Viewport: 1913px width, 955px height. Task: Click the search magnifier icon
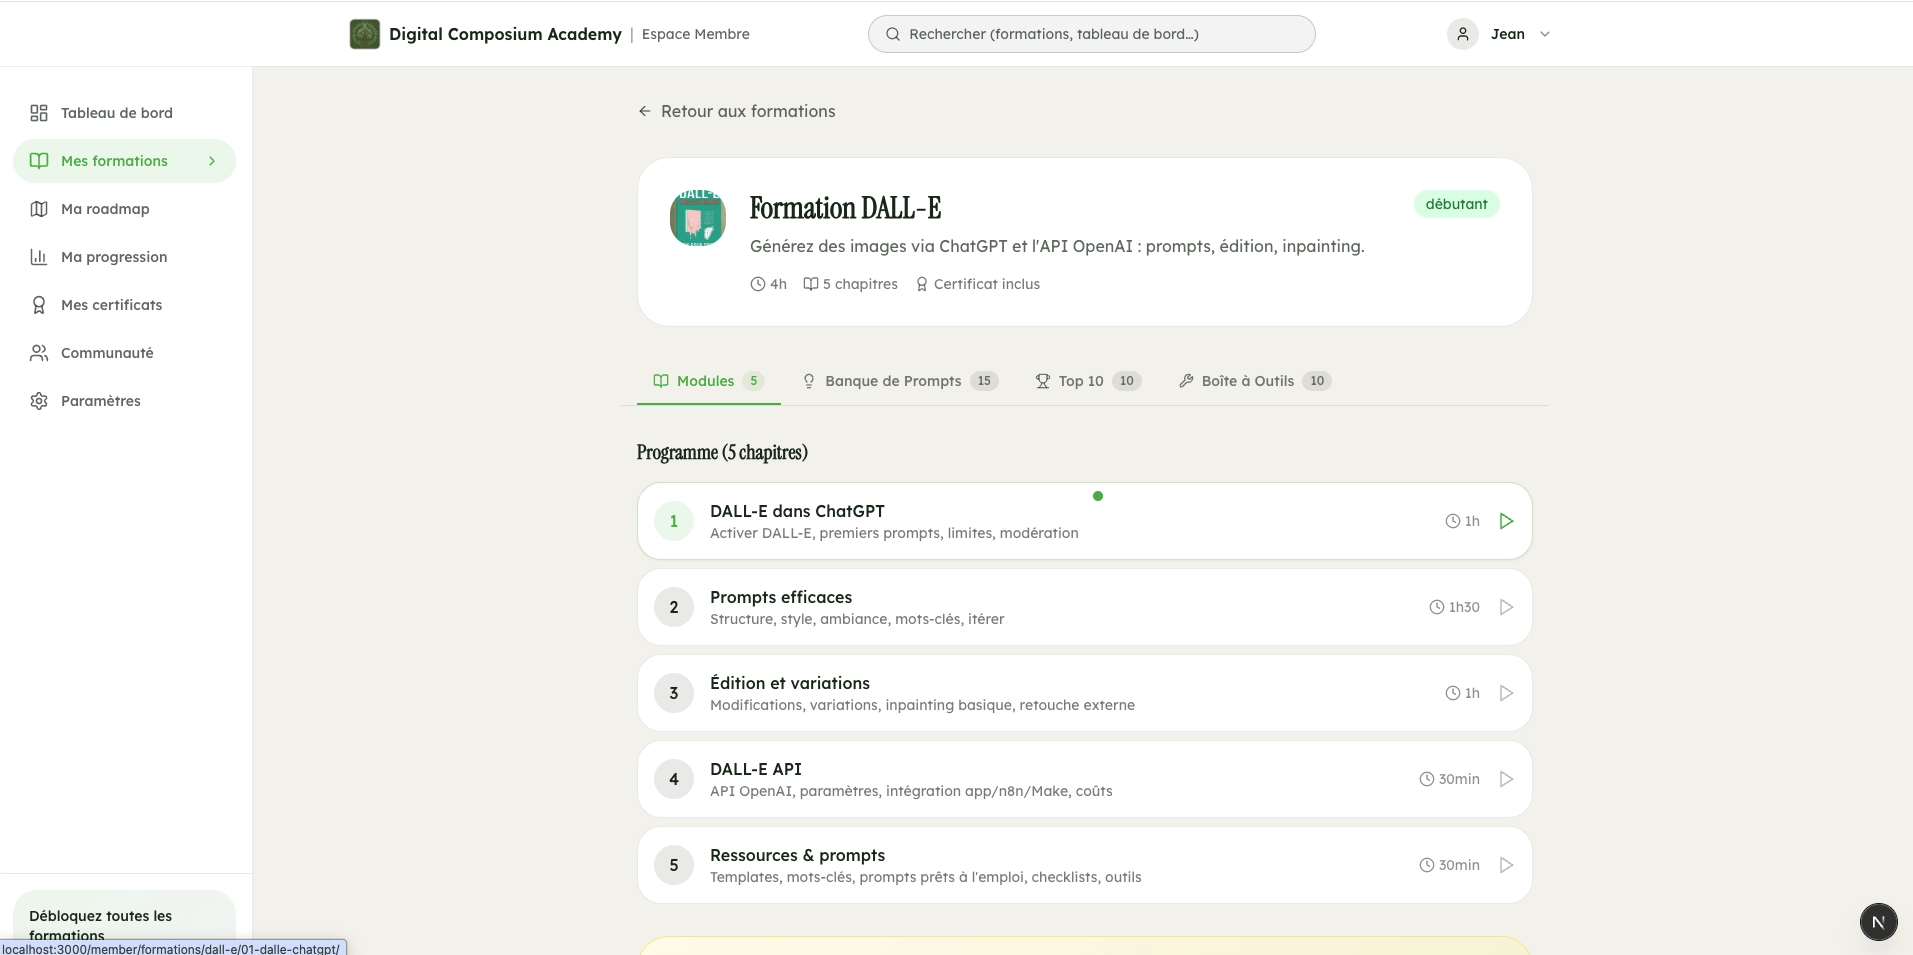click(x=893, y=33)
